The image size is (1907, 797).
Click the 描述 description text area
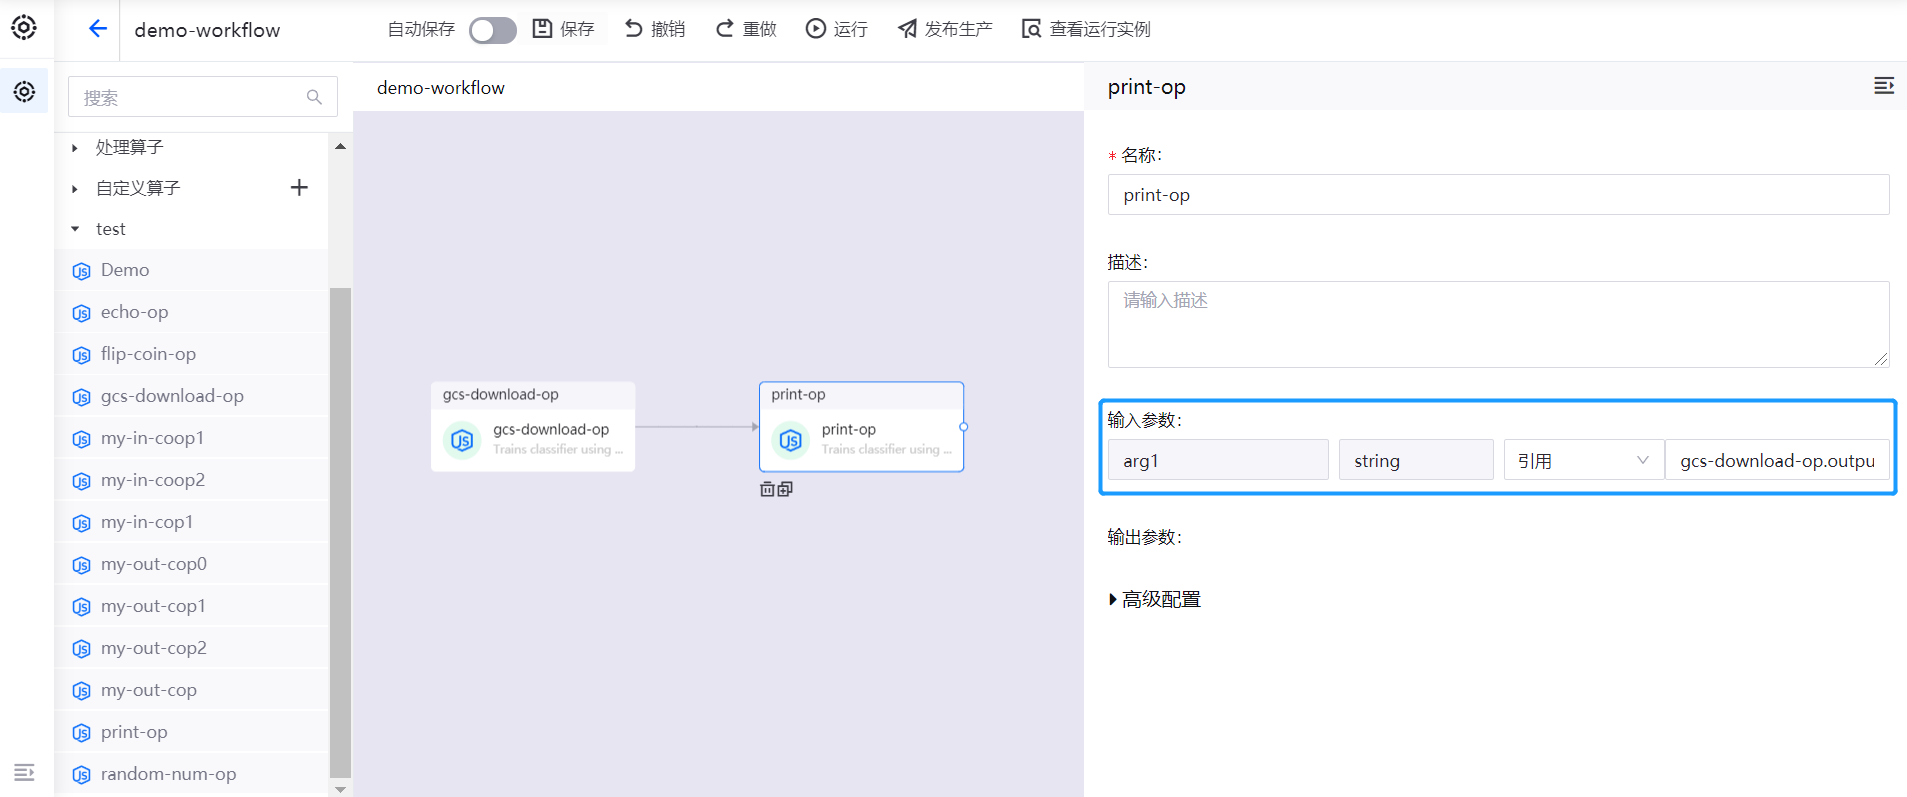(x=1497, y=324)
